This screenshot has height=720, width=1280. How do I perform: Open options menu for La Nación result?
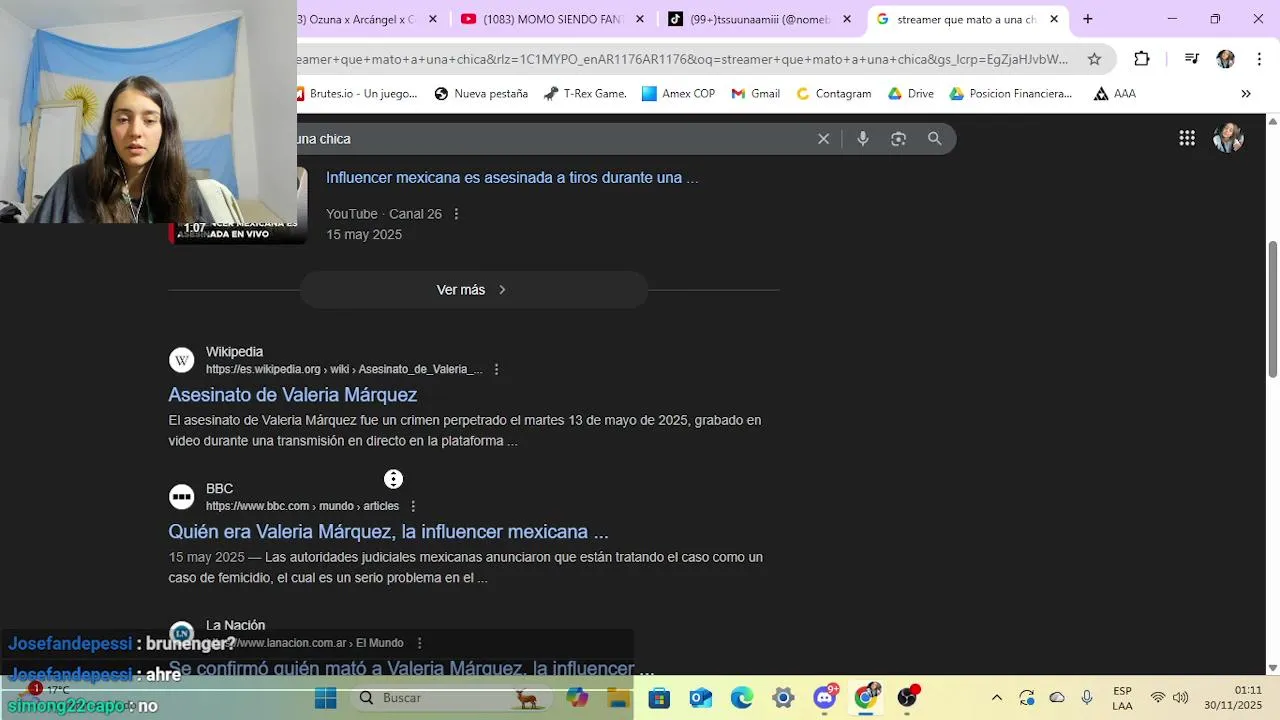click(x=419, y=643)
